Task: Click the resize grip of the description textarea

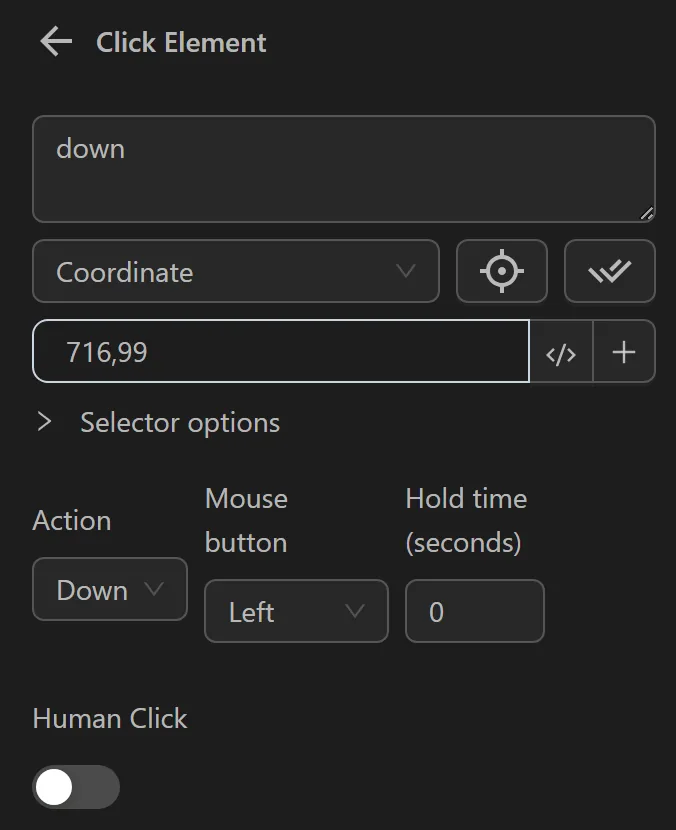Action: click(648, 213)
